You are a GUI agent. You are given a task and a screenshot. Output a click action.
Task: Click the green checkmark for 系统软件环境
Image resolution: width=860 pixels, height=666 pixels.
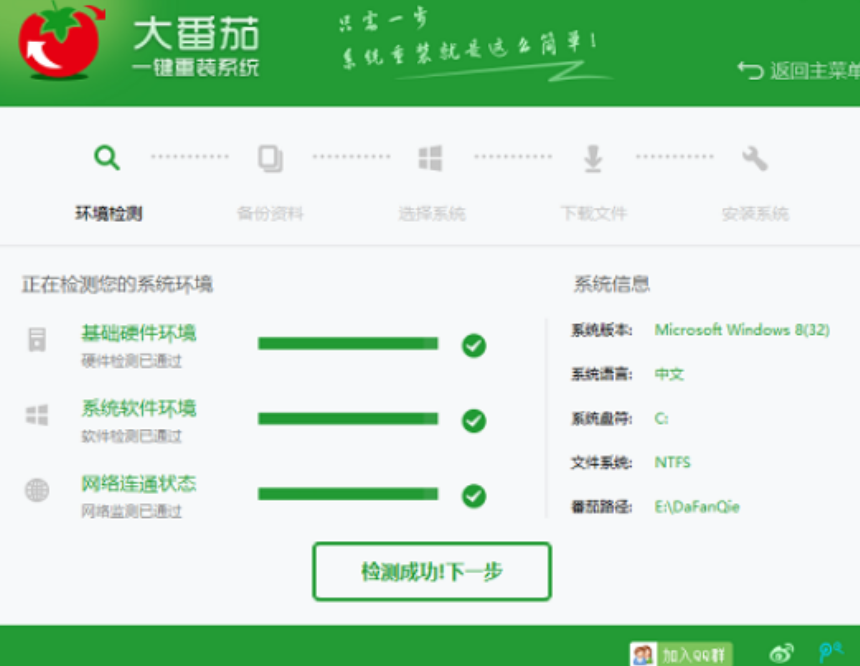coord(474,420)
